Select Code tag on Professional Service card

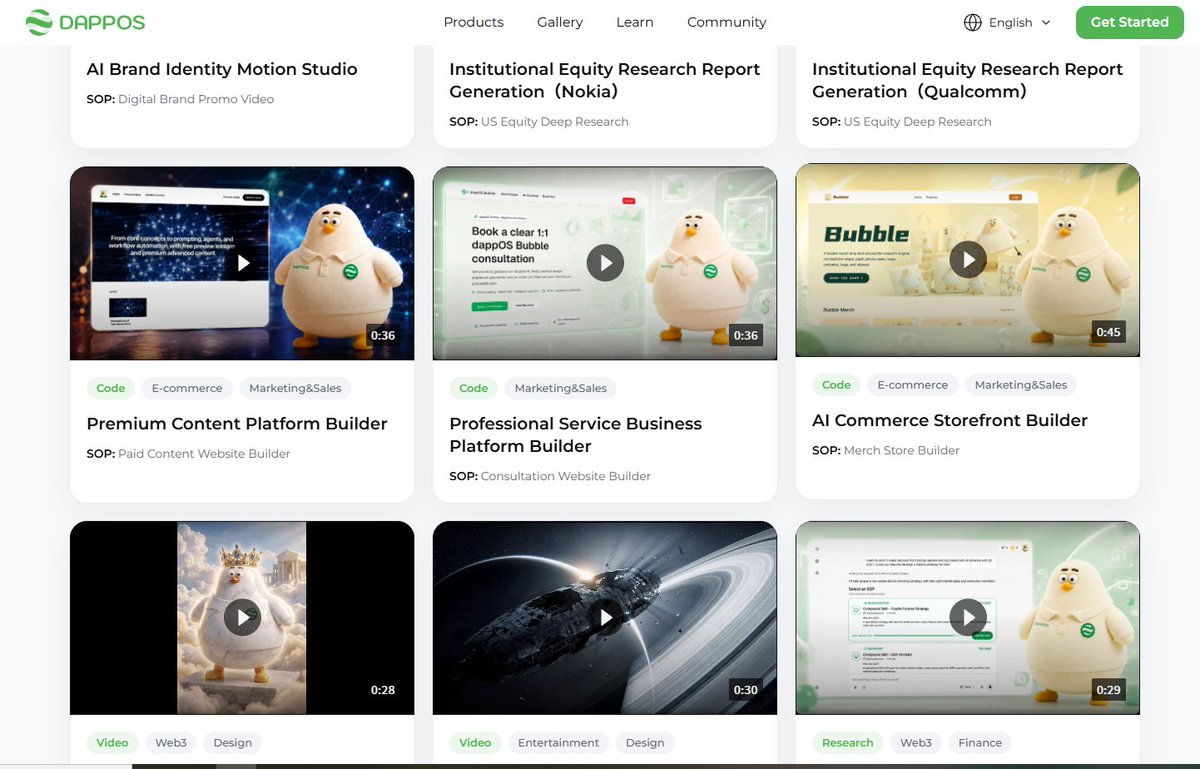[x=474, y=388]
